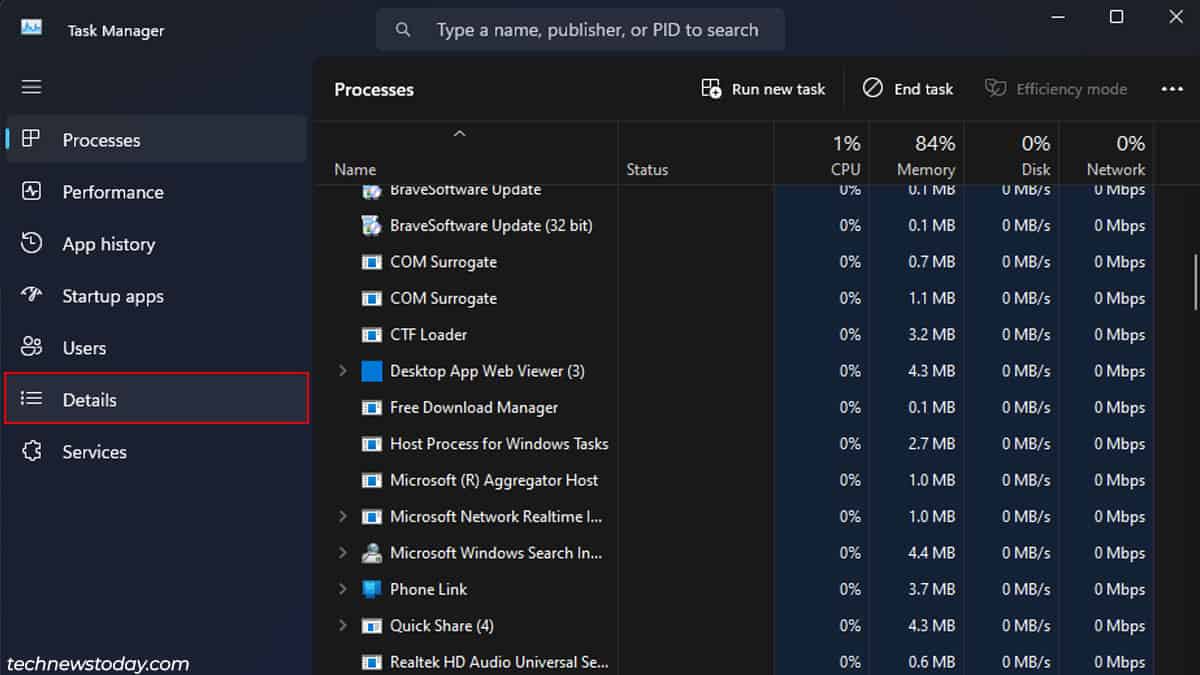Image resolution: width=1200 pixels, height=675 pixels.
Task: Click the End task button label
Action: pos(923,89)
